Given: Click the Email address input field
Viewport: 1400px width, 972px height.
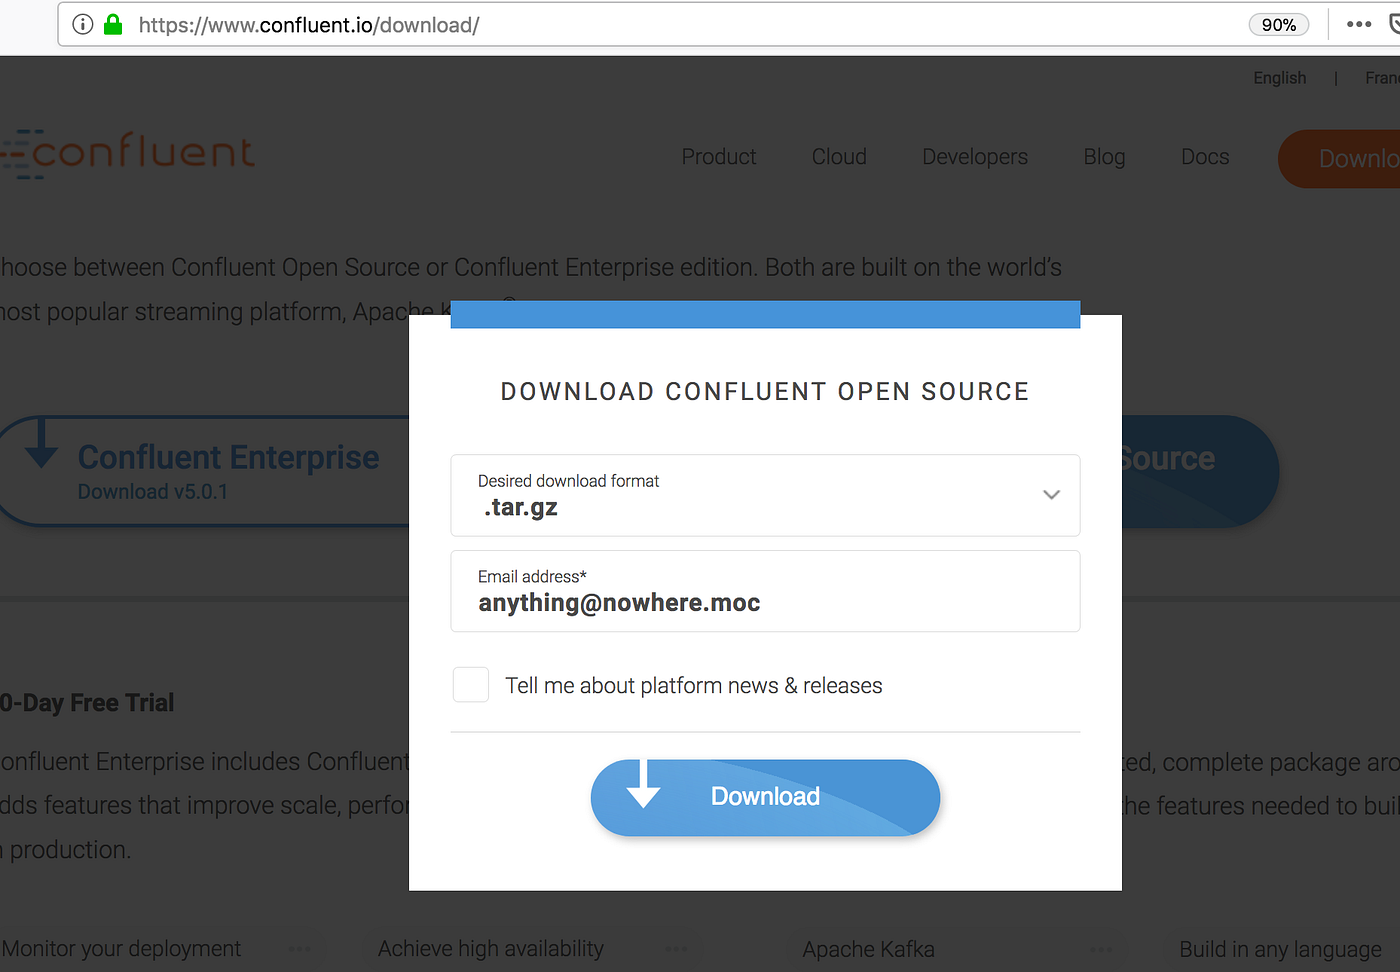Looking at the screenshot, I should point(765,591).
